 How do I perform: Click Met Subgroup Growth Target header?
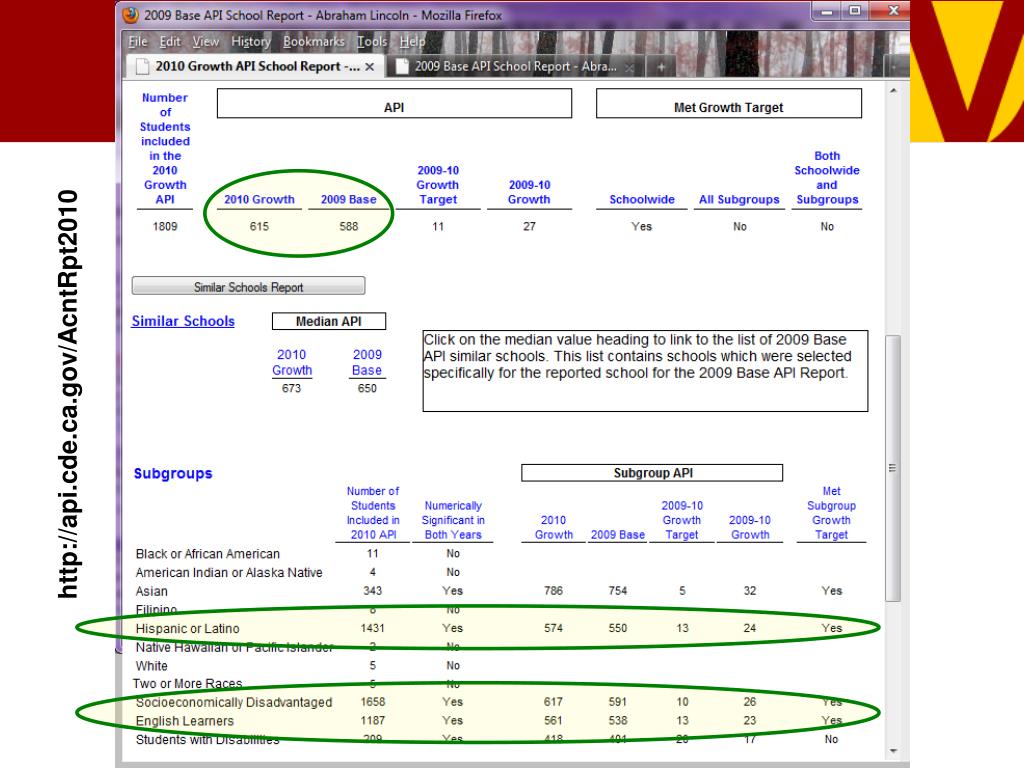pos(831,513)
